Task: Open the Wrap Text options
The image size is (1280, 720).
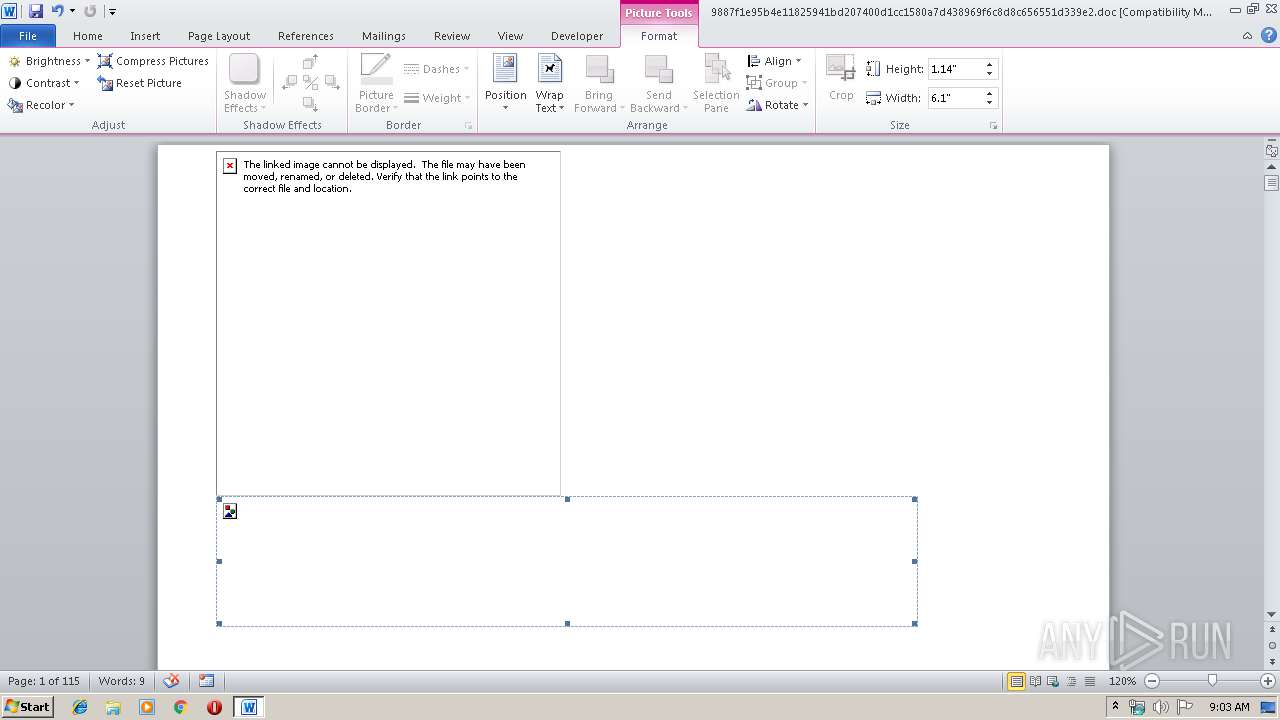Action: coord(549,83)
